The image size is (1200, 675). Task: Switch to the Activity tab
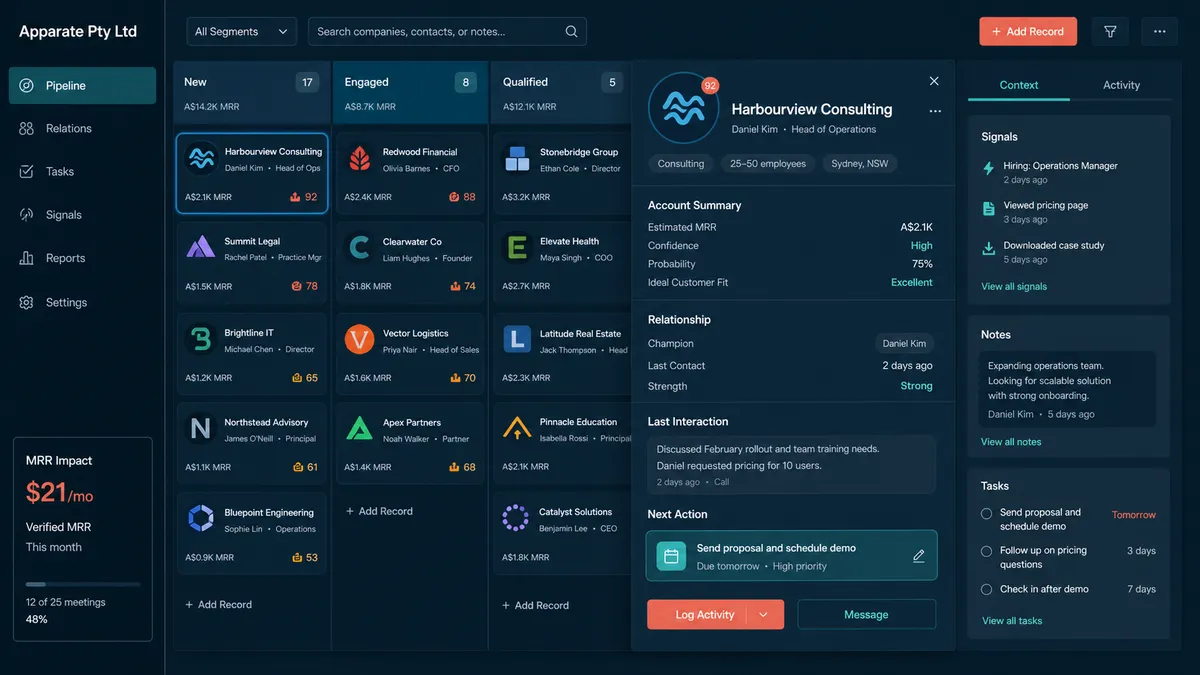click(x=1121, y=85)
